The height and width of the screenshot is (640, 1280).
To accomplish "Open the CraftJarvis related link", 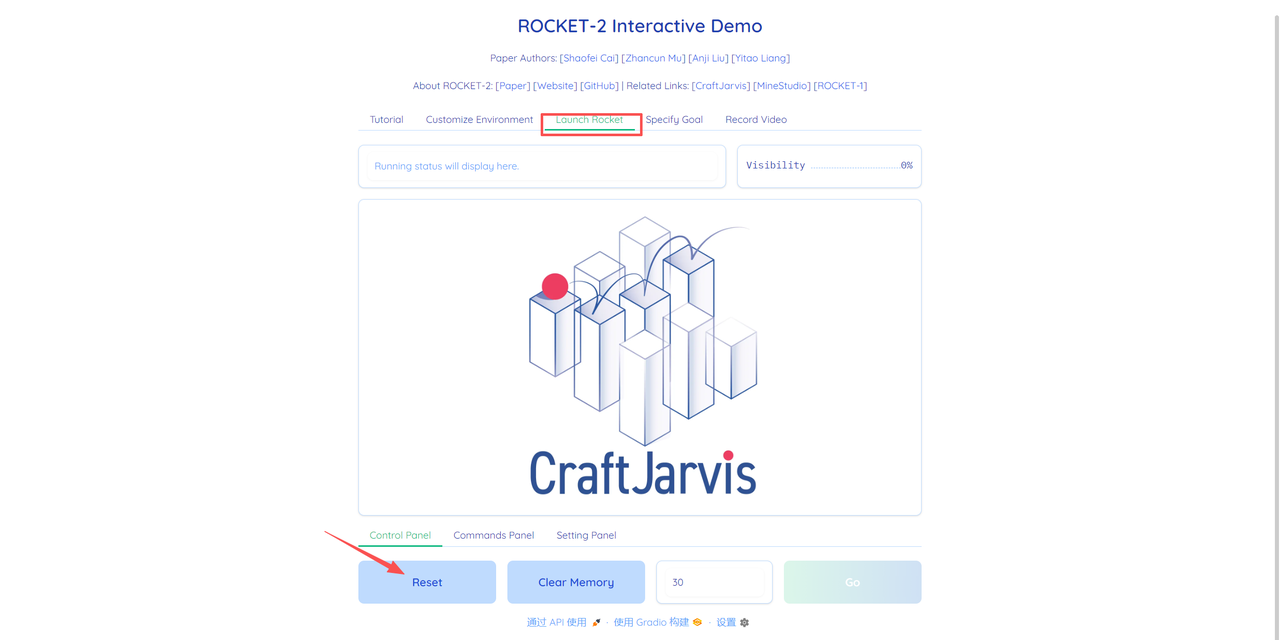I will coord(721,86).
